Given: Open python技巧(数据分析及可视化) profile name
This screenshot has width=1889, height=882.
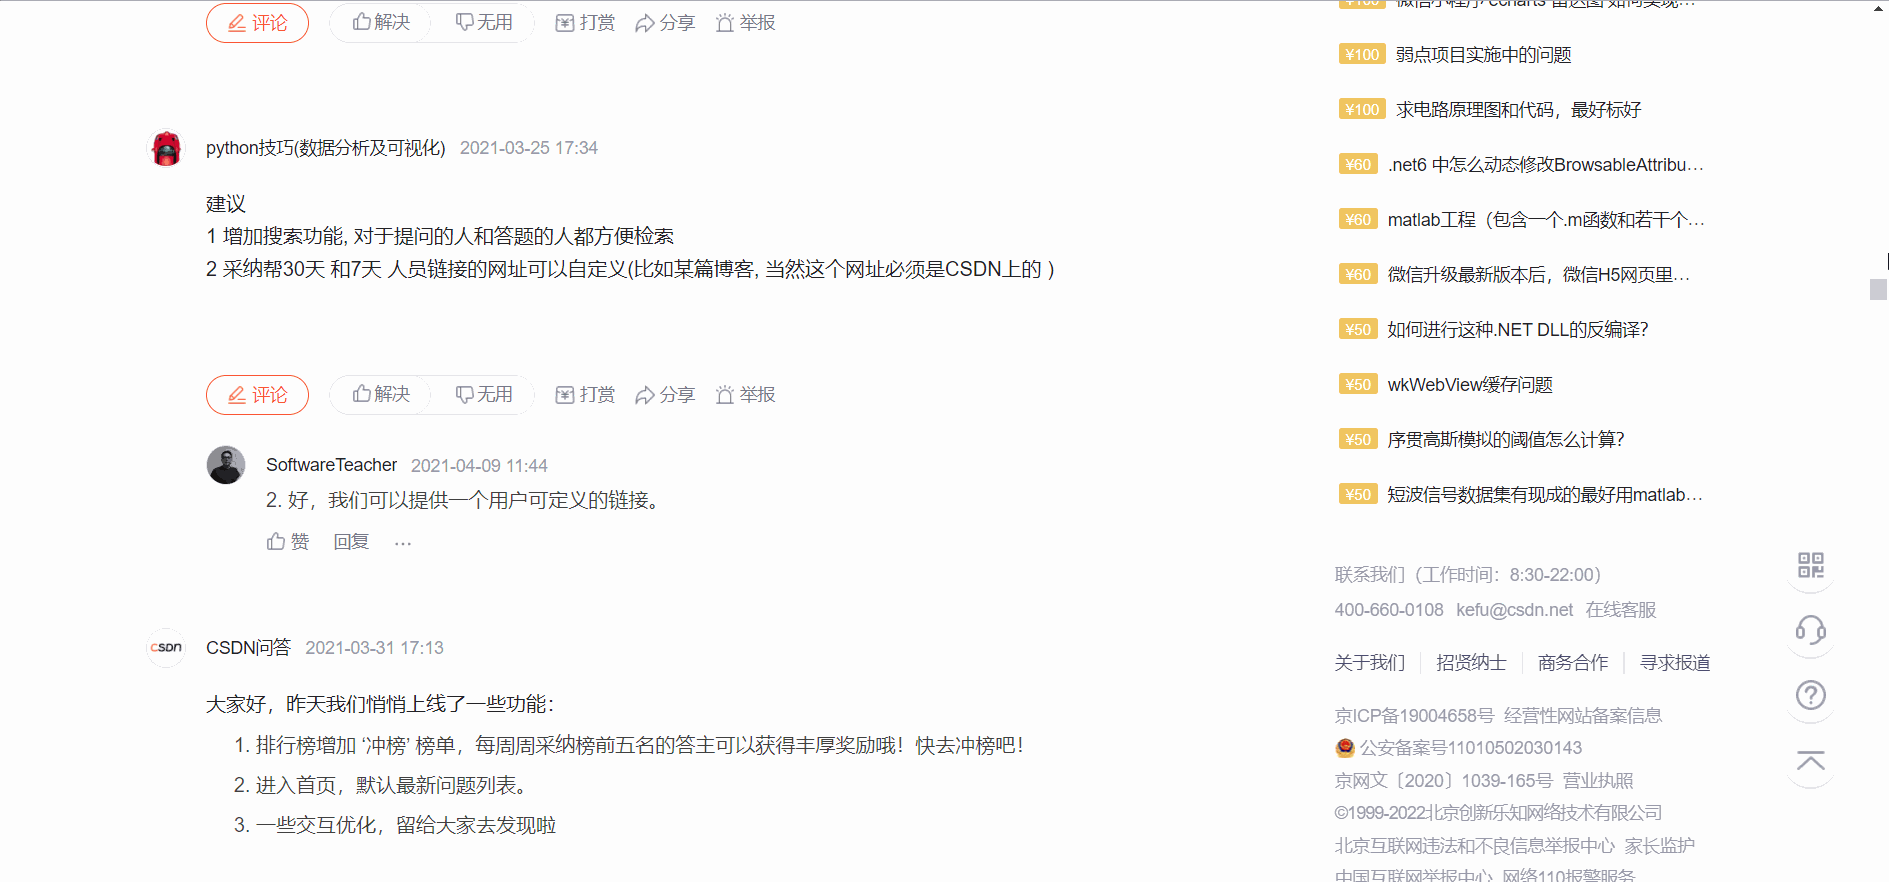Looking at the screenshot, I should click(x=326, y=148).
